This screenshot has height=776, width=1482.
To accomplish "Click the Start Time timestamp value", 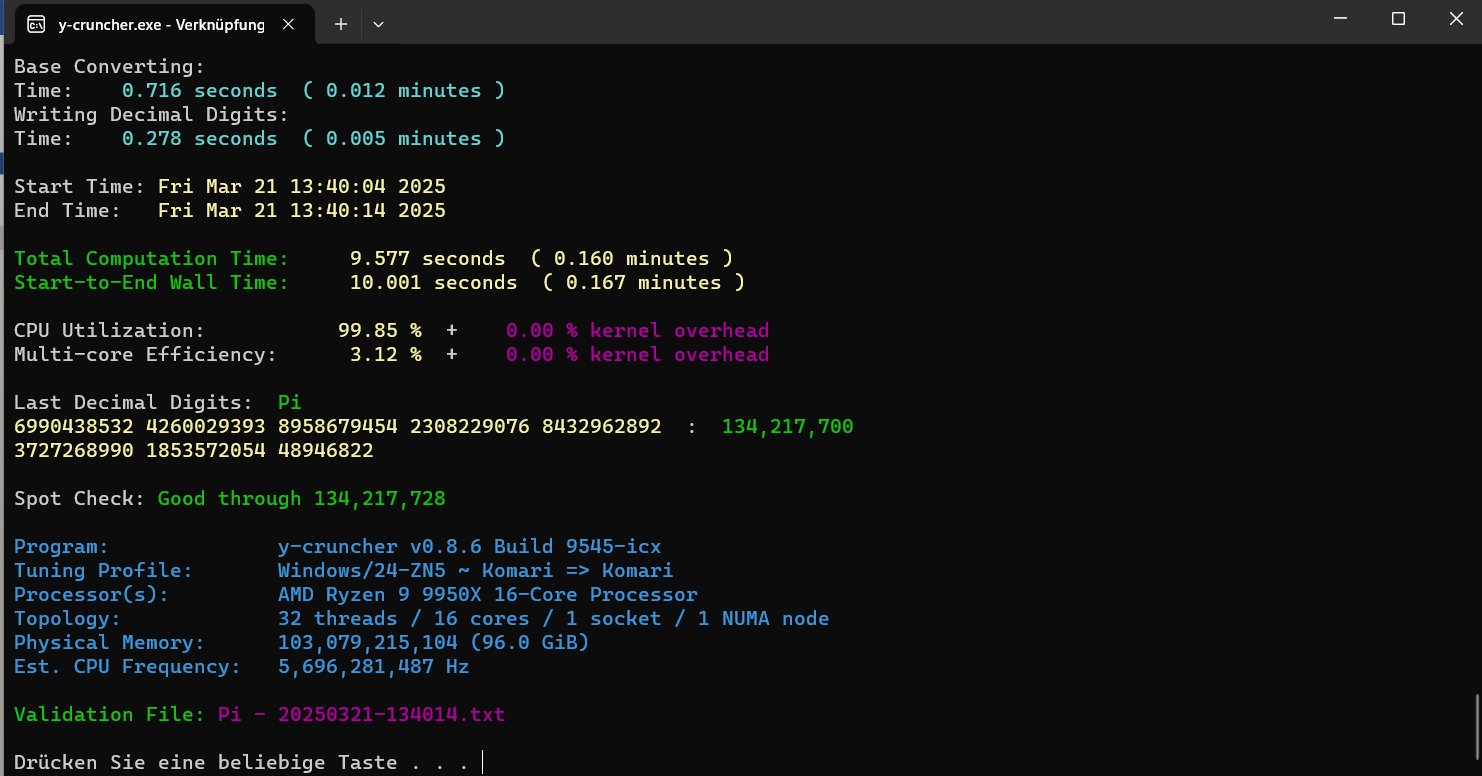I will [301, 186].
